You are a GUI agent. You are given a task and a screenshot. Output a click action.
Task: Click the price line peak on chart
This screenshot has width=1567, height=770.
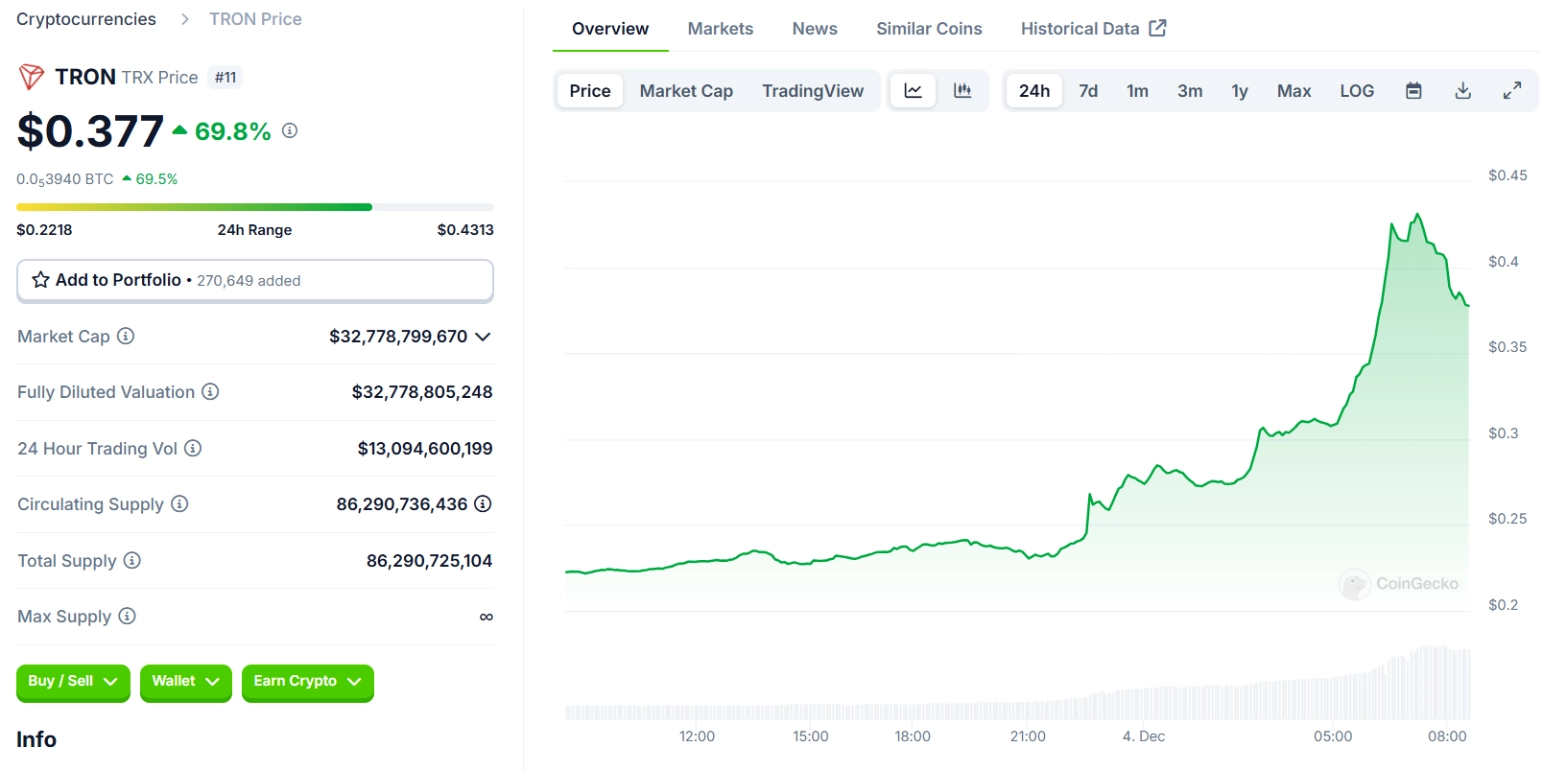pyautogui.click(x=1417, y=214)
